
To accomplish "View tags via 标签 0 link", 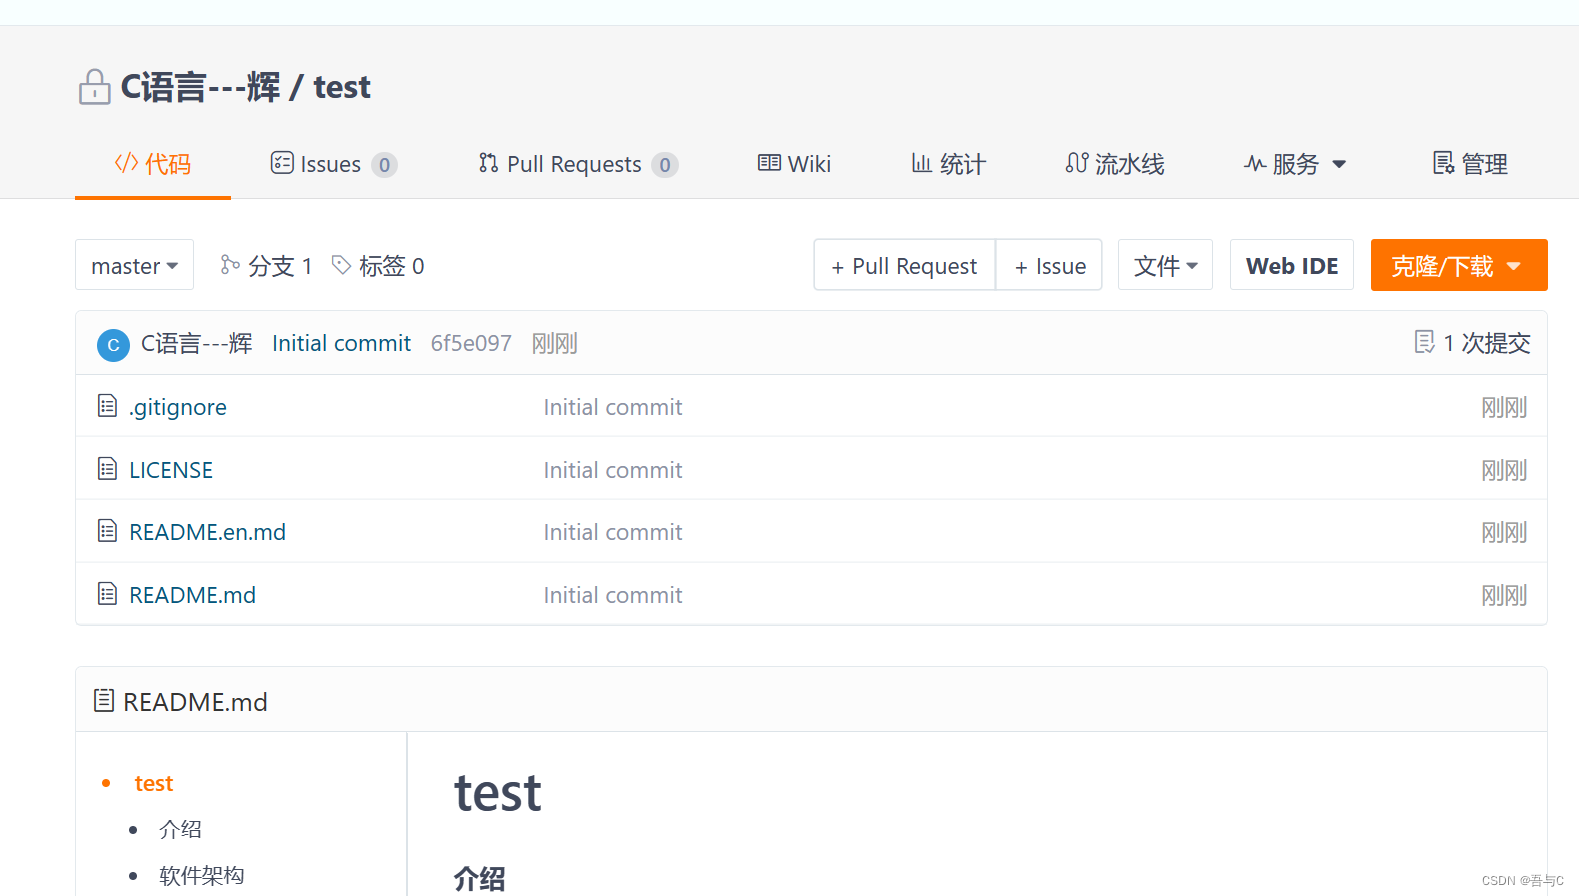I will pyautogui.click(x=378, y=266).
